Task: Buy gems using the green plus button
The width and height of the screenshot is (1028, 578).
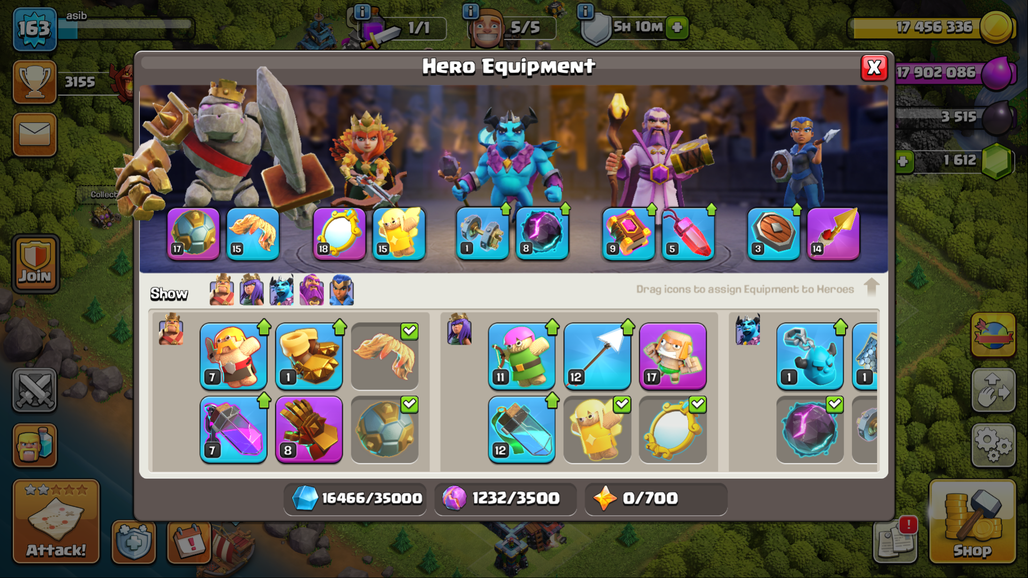Action: (903, 161)
